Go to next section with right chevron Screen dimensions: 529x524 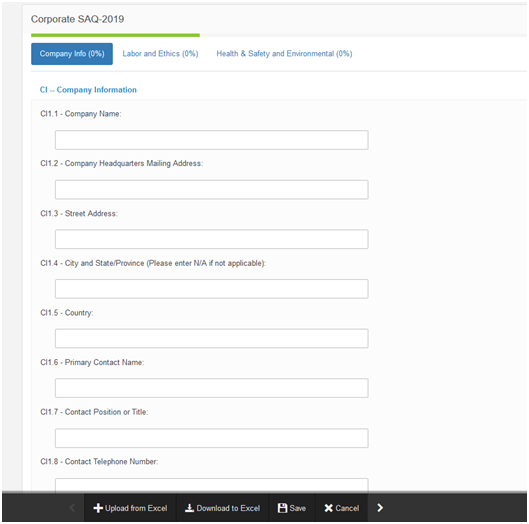point(380,508)
